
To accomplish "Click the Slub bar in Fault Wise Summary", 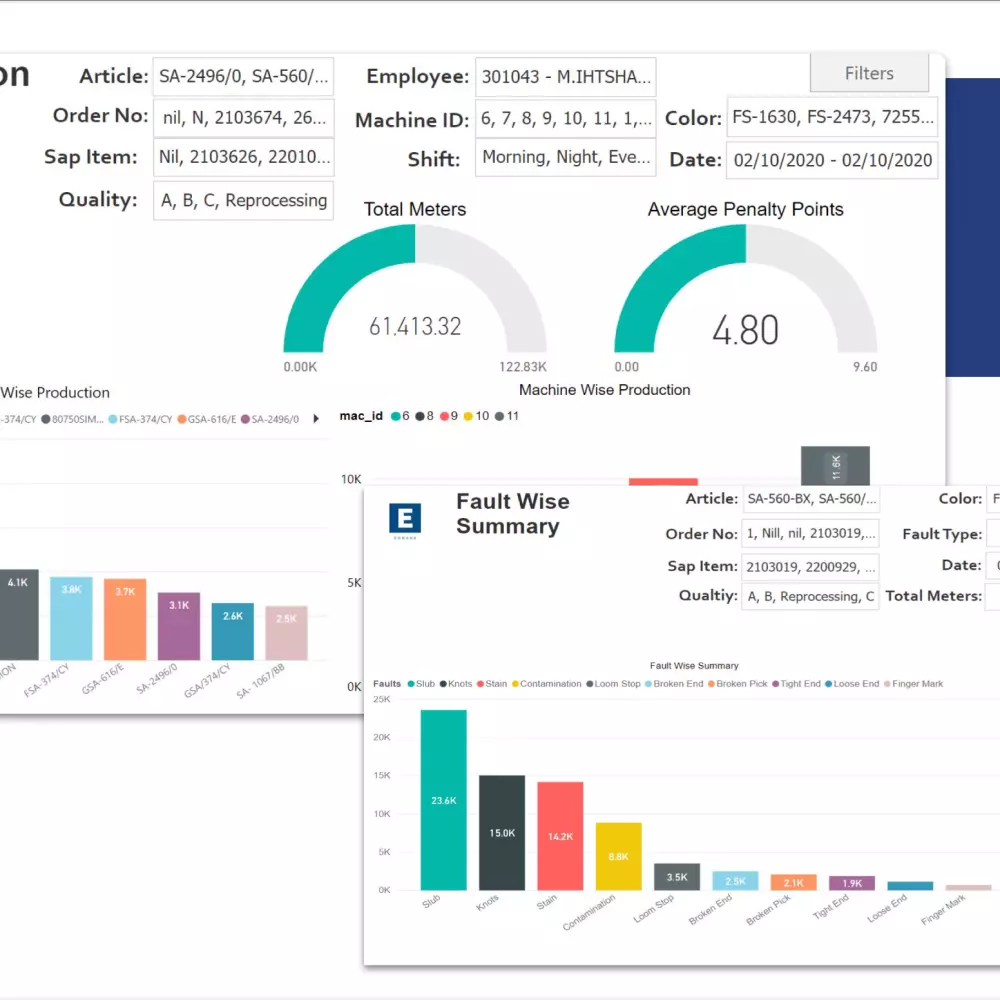I will [442, 800].
